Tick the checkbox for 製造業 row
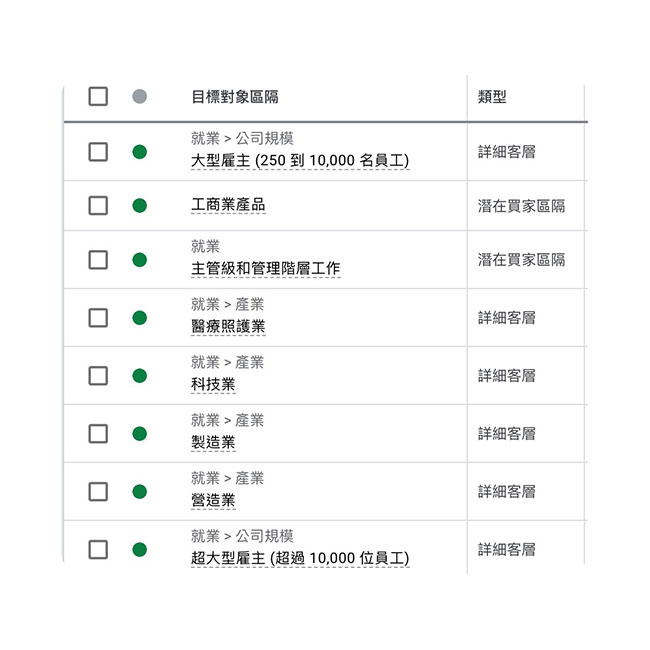This screenshot has width=650, height=650. (98, 434)
